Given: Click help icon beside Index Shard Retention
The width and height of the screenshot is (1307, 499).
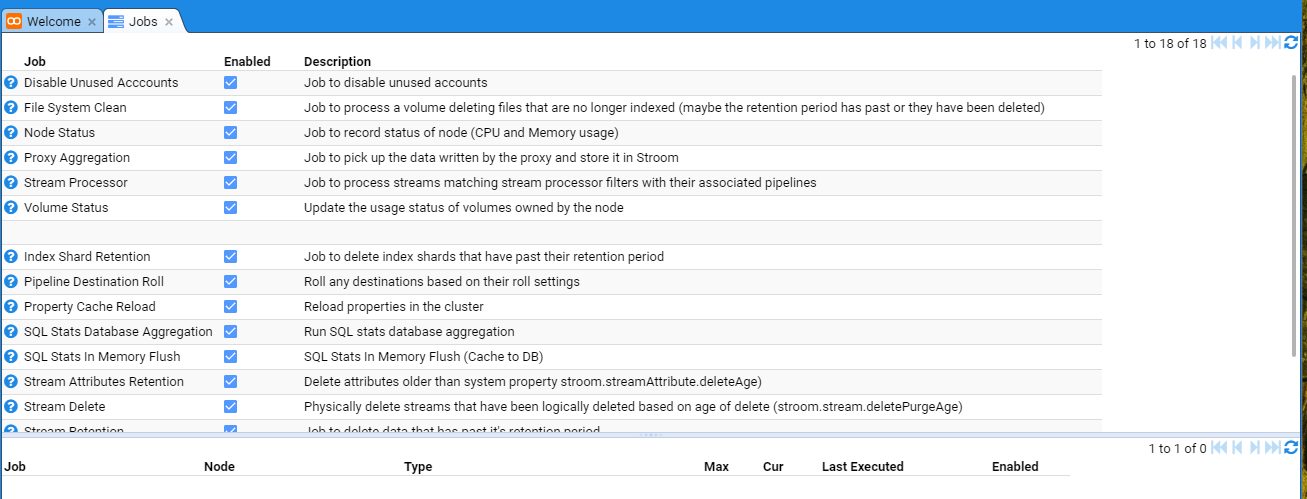Looking at the screenshot, I should coord(11,257).
